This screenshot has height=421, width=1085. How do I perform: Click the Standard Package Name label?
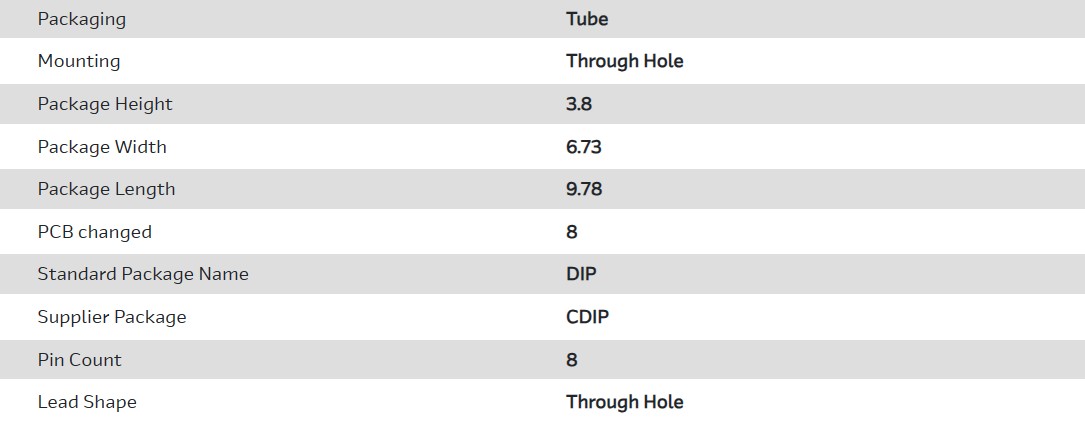point(143,274)
